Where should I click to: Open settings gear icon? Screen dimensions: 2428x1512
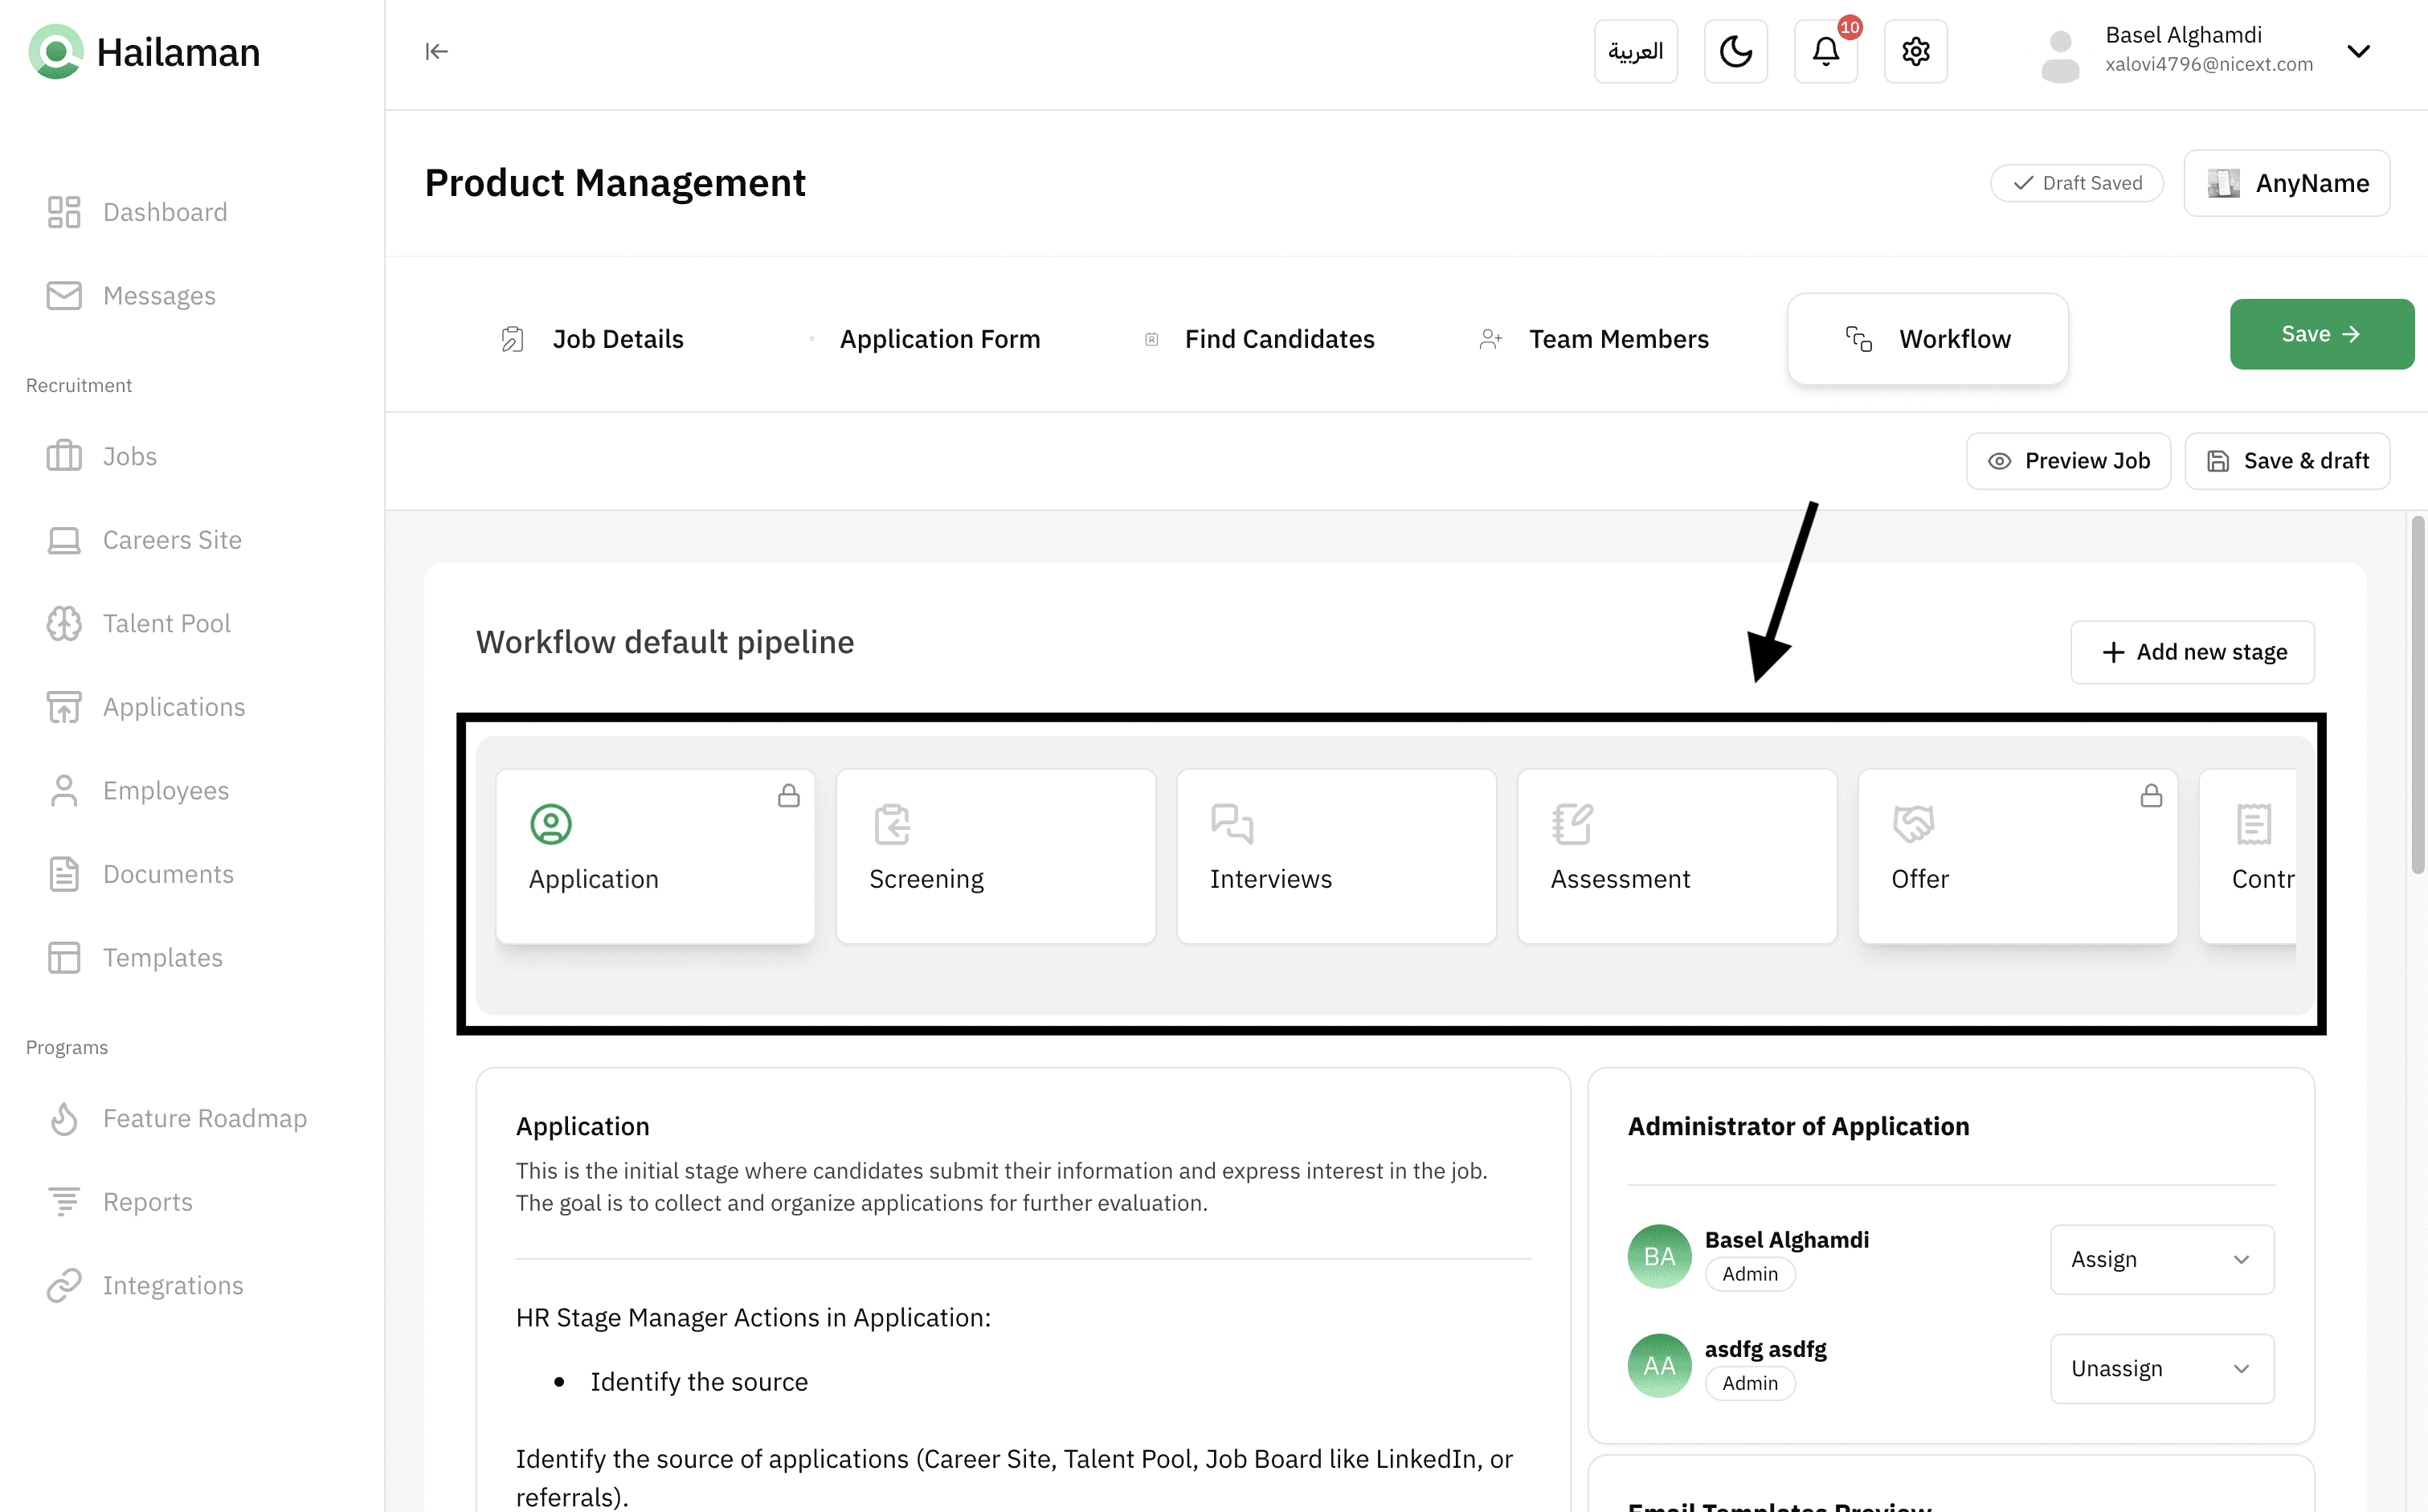coord(1915,51)
